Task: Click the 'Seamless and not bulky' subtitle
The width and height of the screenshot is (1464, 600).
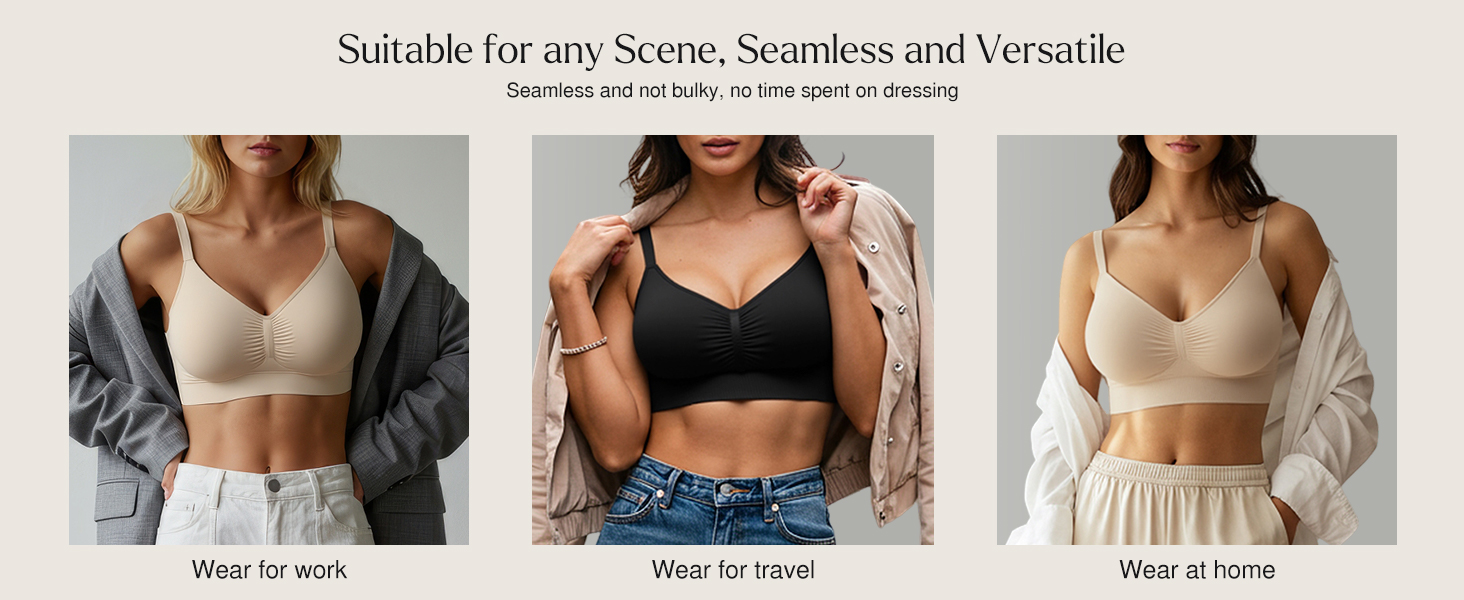Action: click(x=732, y=91)
